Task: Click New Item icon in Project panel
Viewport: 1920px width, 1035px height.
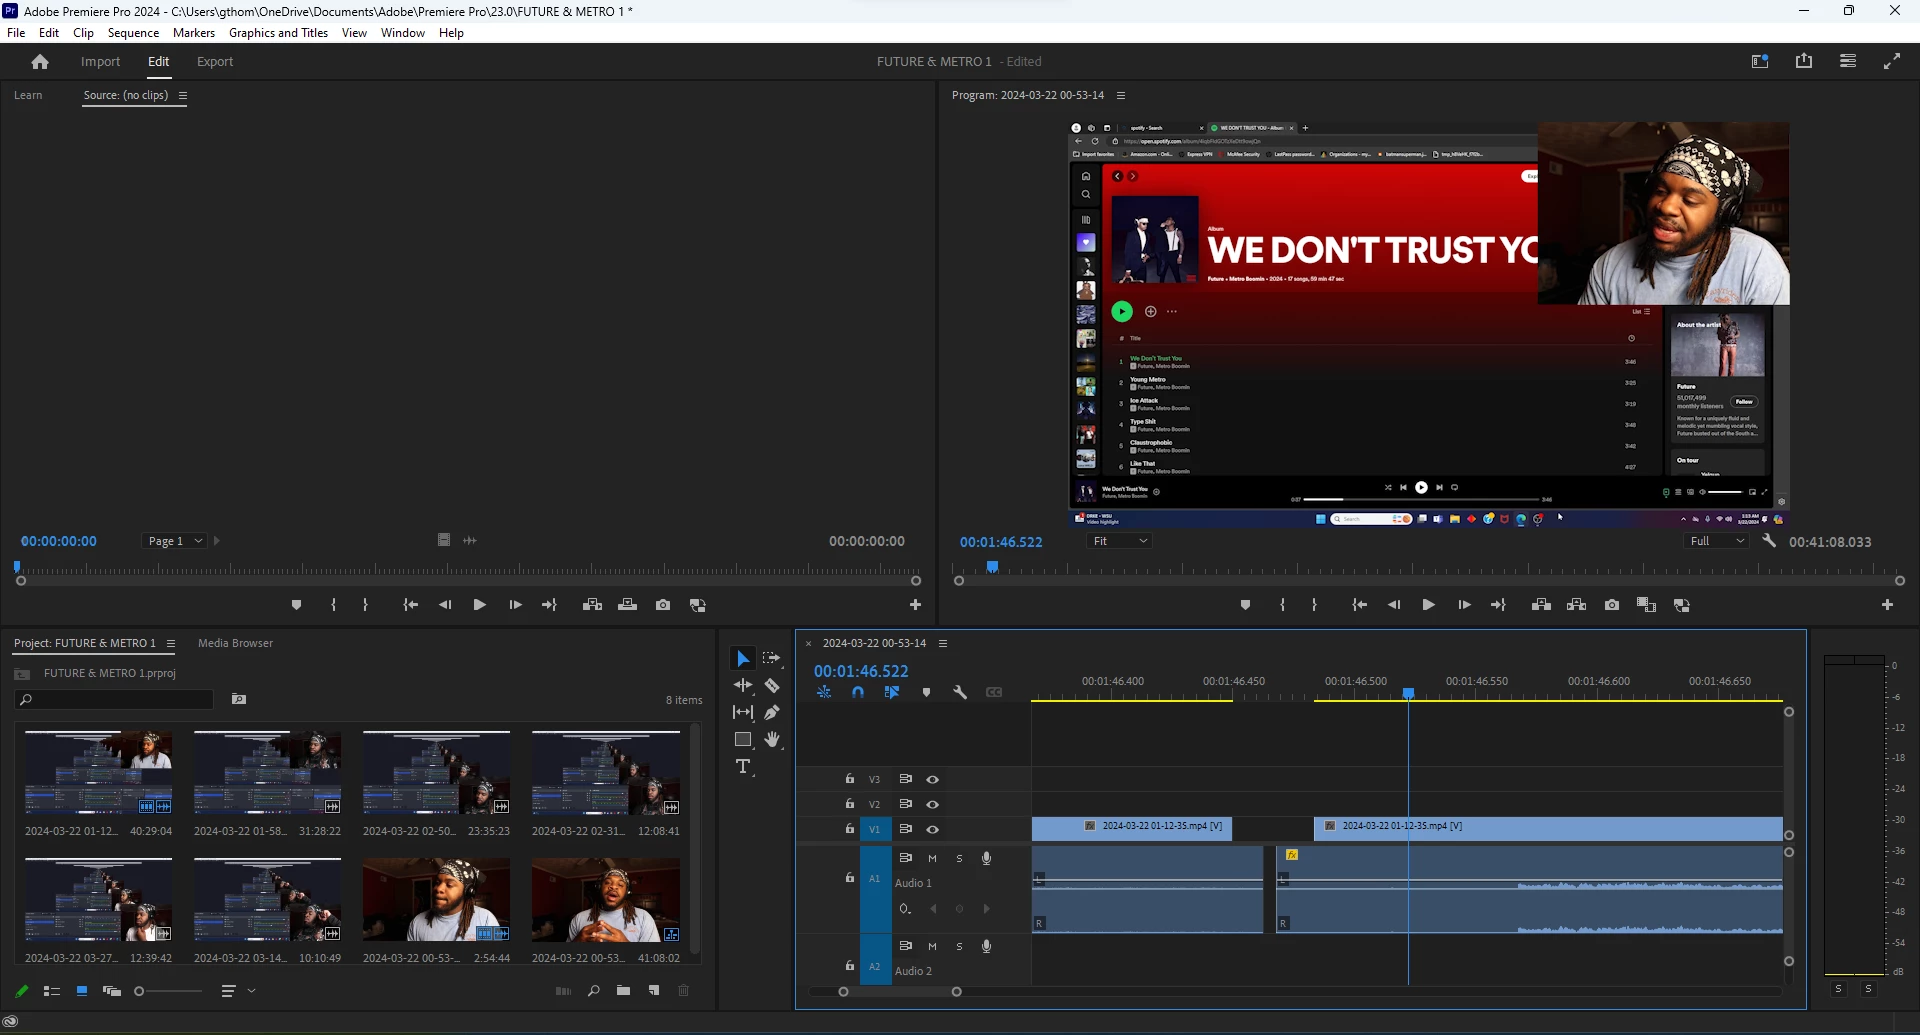Action: (x=654, y=991)
